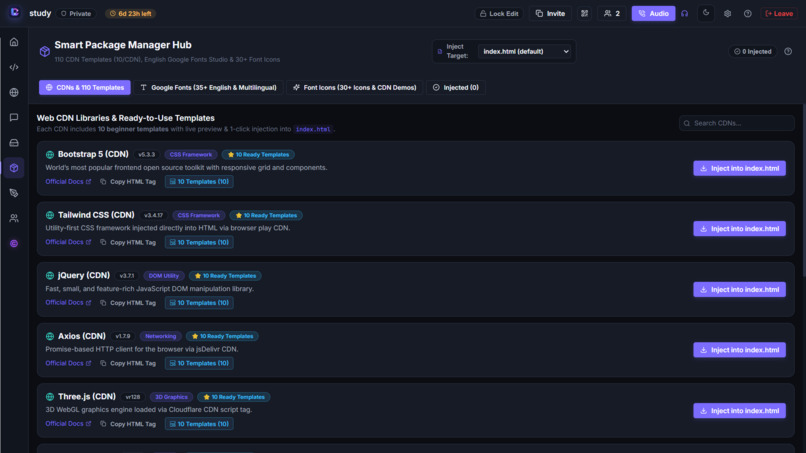Open the users sidebar icon
806x453 pixels.
tap(14, 219)
